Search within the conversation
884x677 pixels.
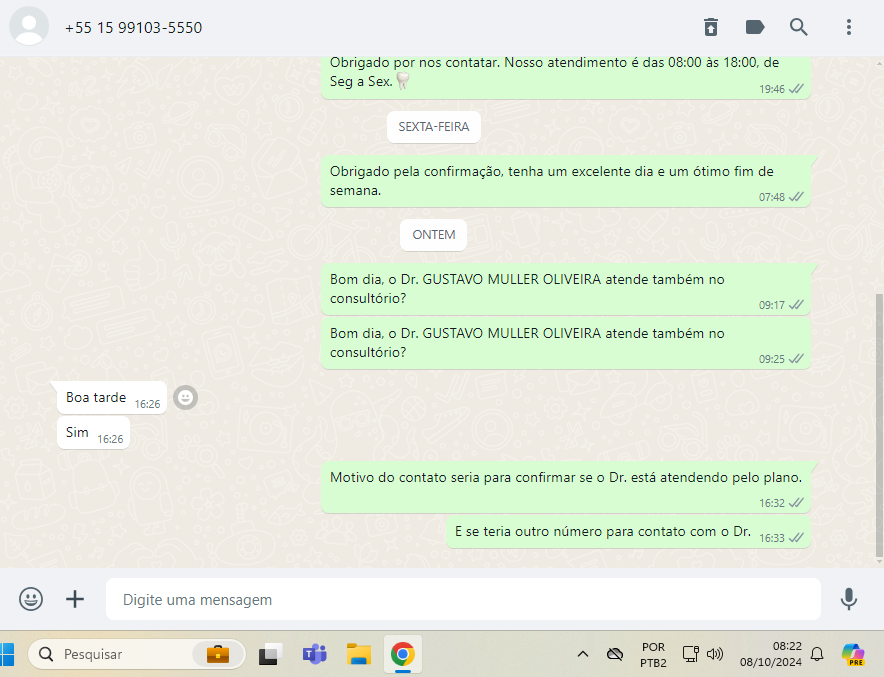798,27
